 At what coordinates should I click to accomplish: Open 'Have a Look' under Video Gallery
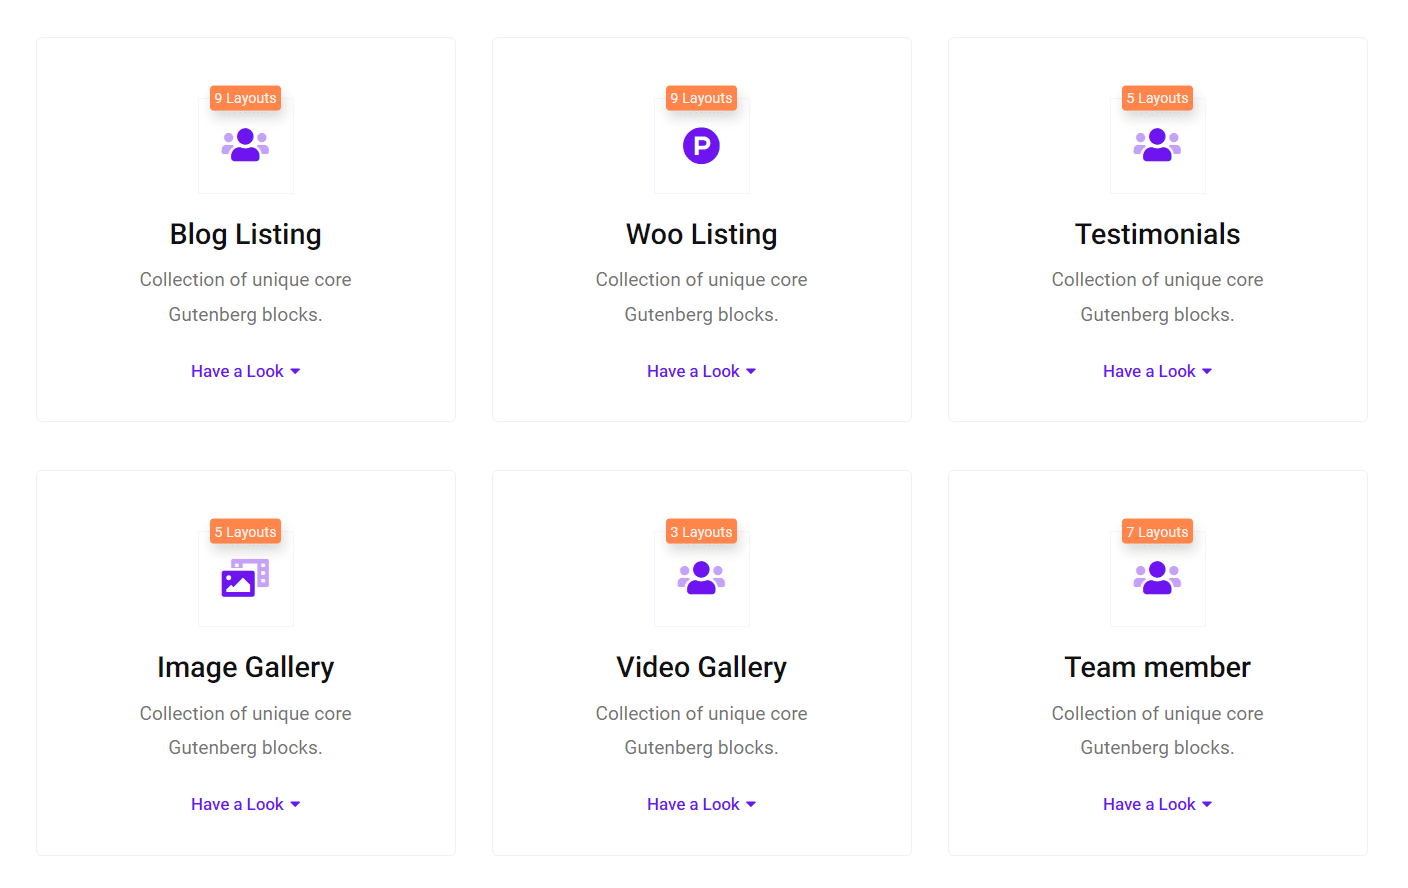click(701, 804)
